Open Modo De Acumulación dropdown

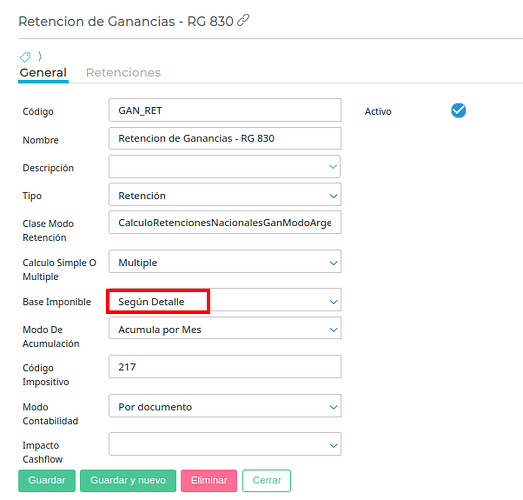225,328
